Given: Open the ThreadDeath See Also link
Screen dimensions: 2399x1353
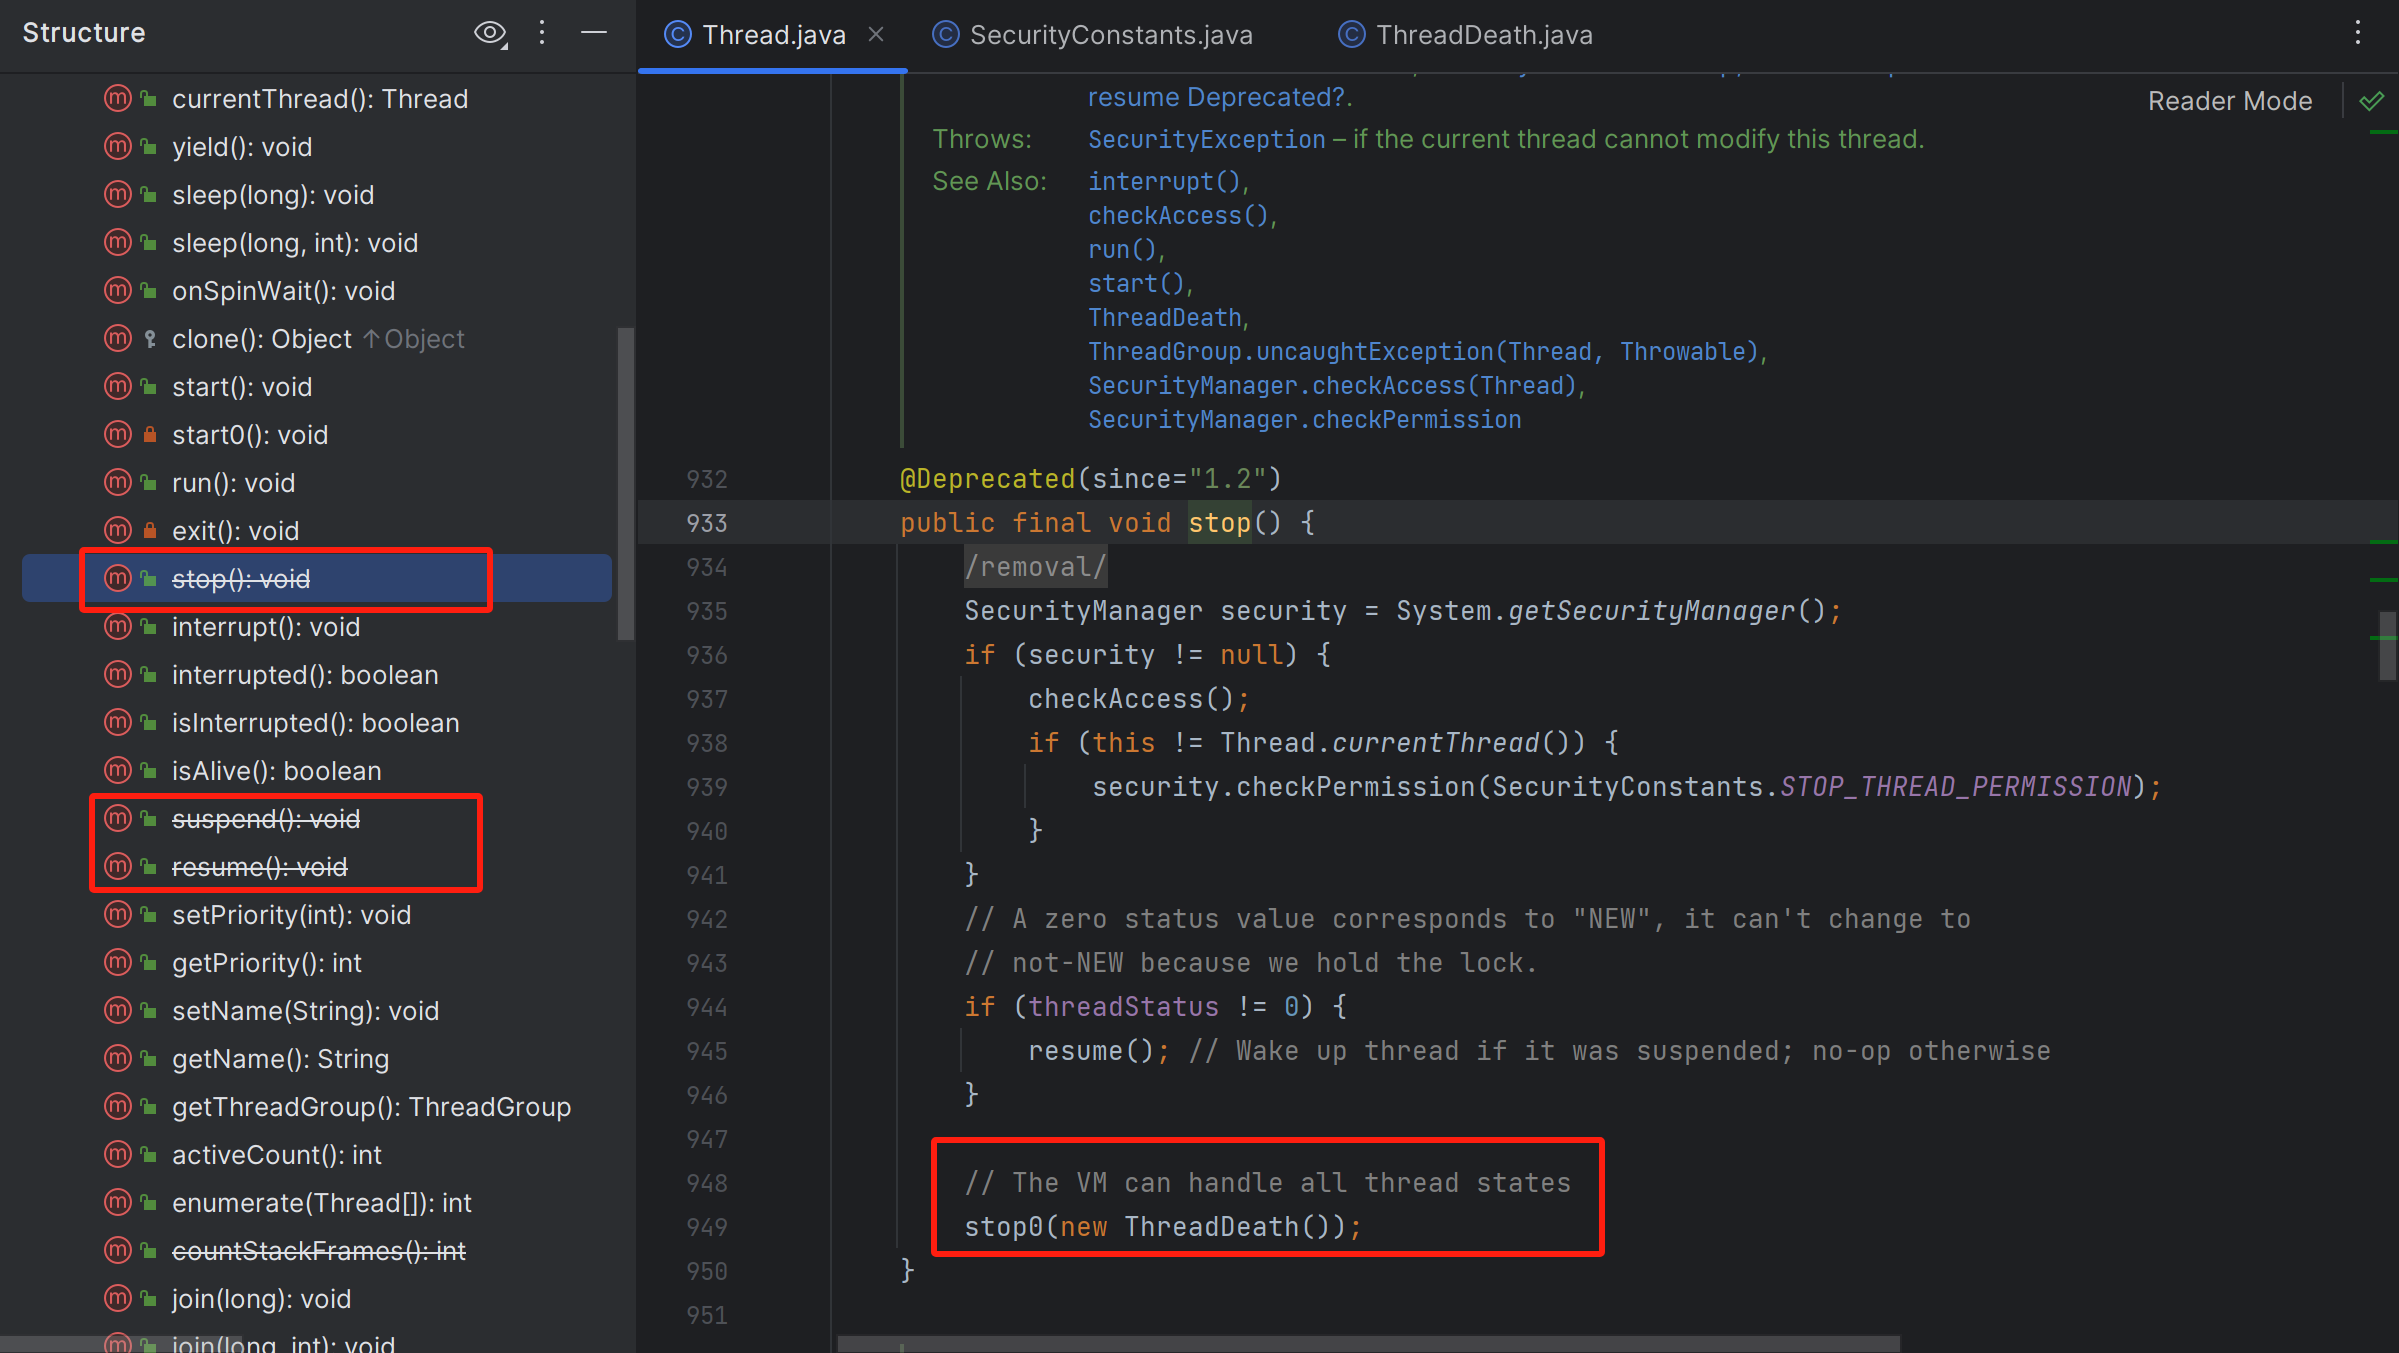Looking at the screenshot, I should [1165, 318].
